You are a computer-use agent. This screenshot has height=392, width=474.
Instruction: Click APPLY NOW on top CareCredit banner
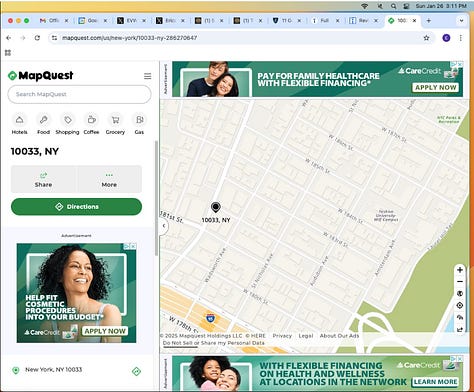click(435, 87)
